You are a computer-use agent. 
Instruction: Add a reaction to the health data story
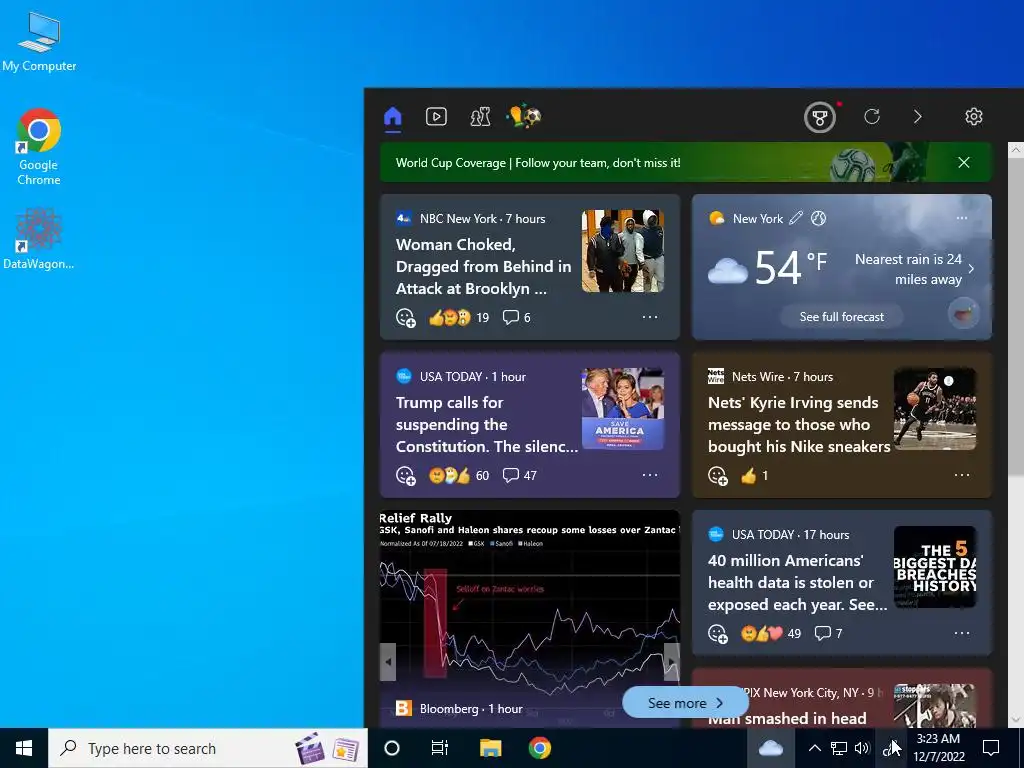click(x=718, y=633)
